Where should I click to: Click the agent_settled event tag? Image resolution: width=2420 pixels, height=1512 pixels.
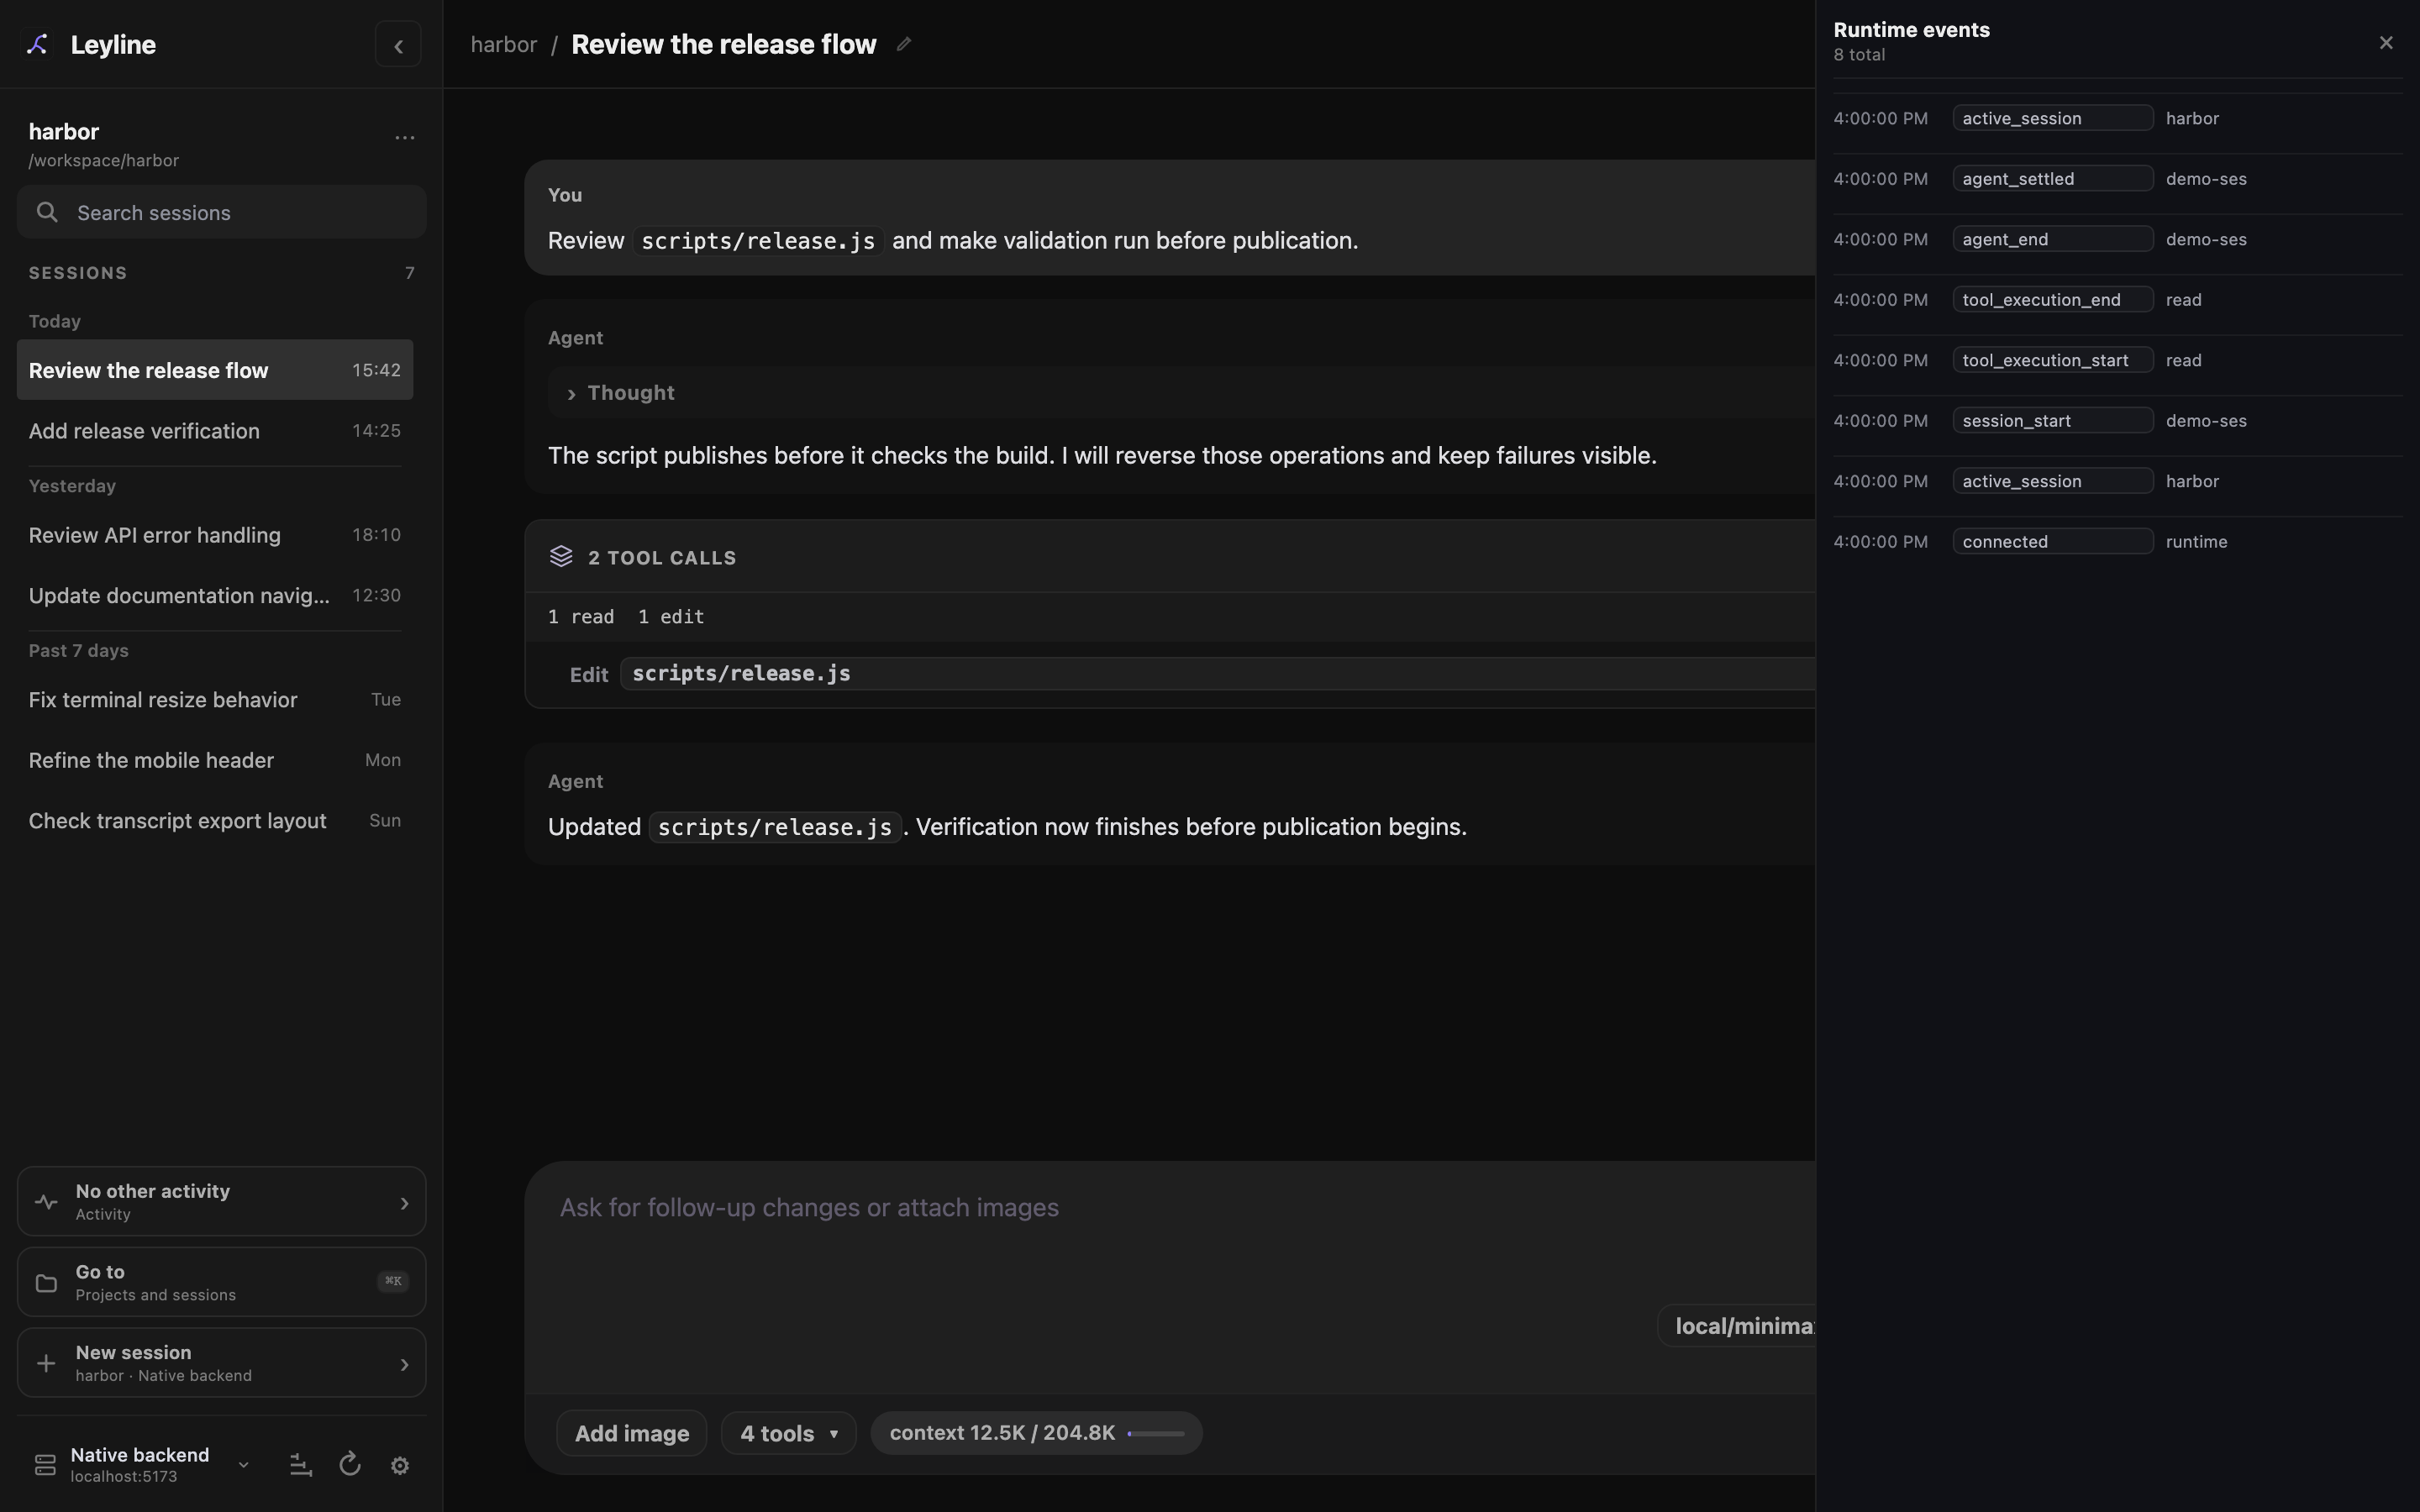[x=2053, y=179]
